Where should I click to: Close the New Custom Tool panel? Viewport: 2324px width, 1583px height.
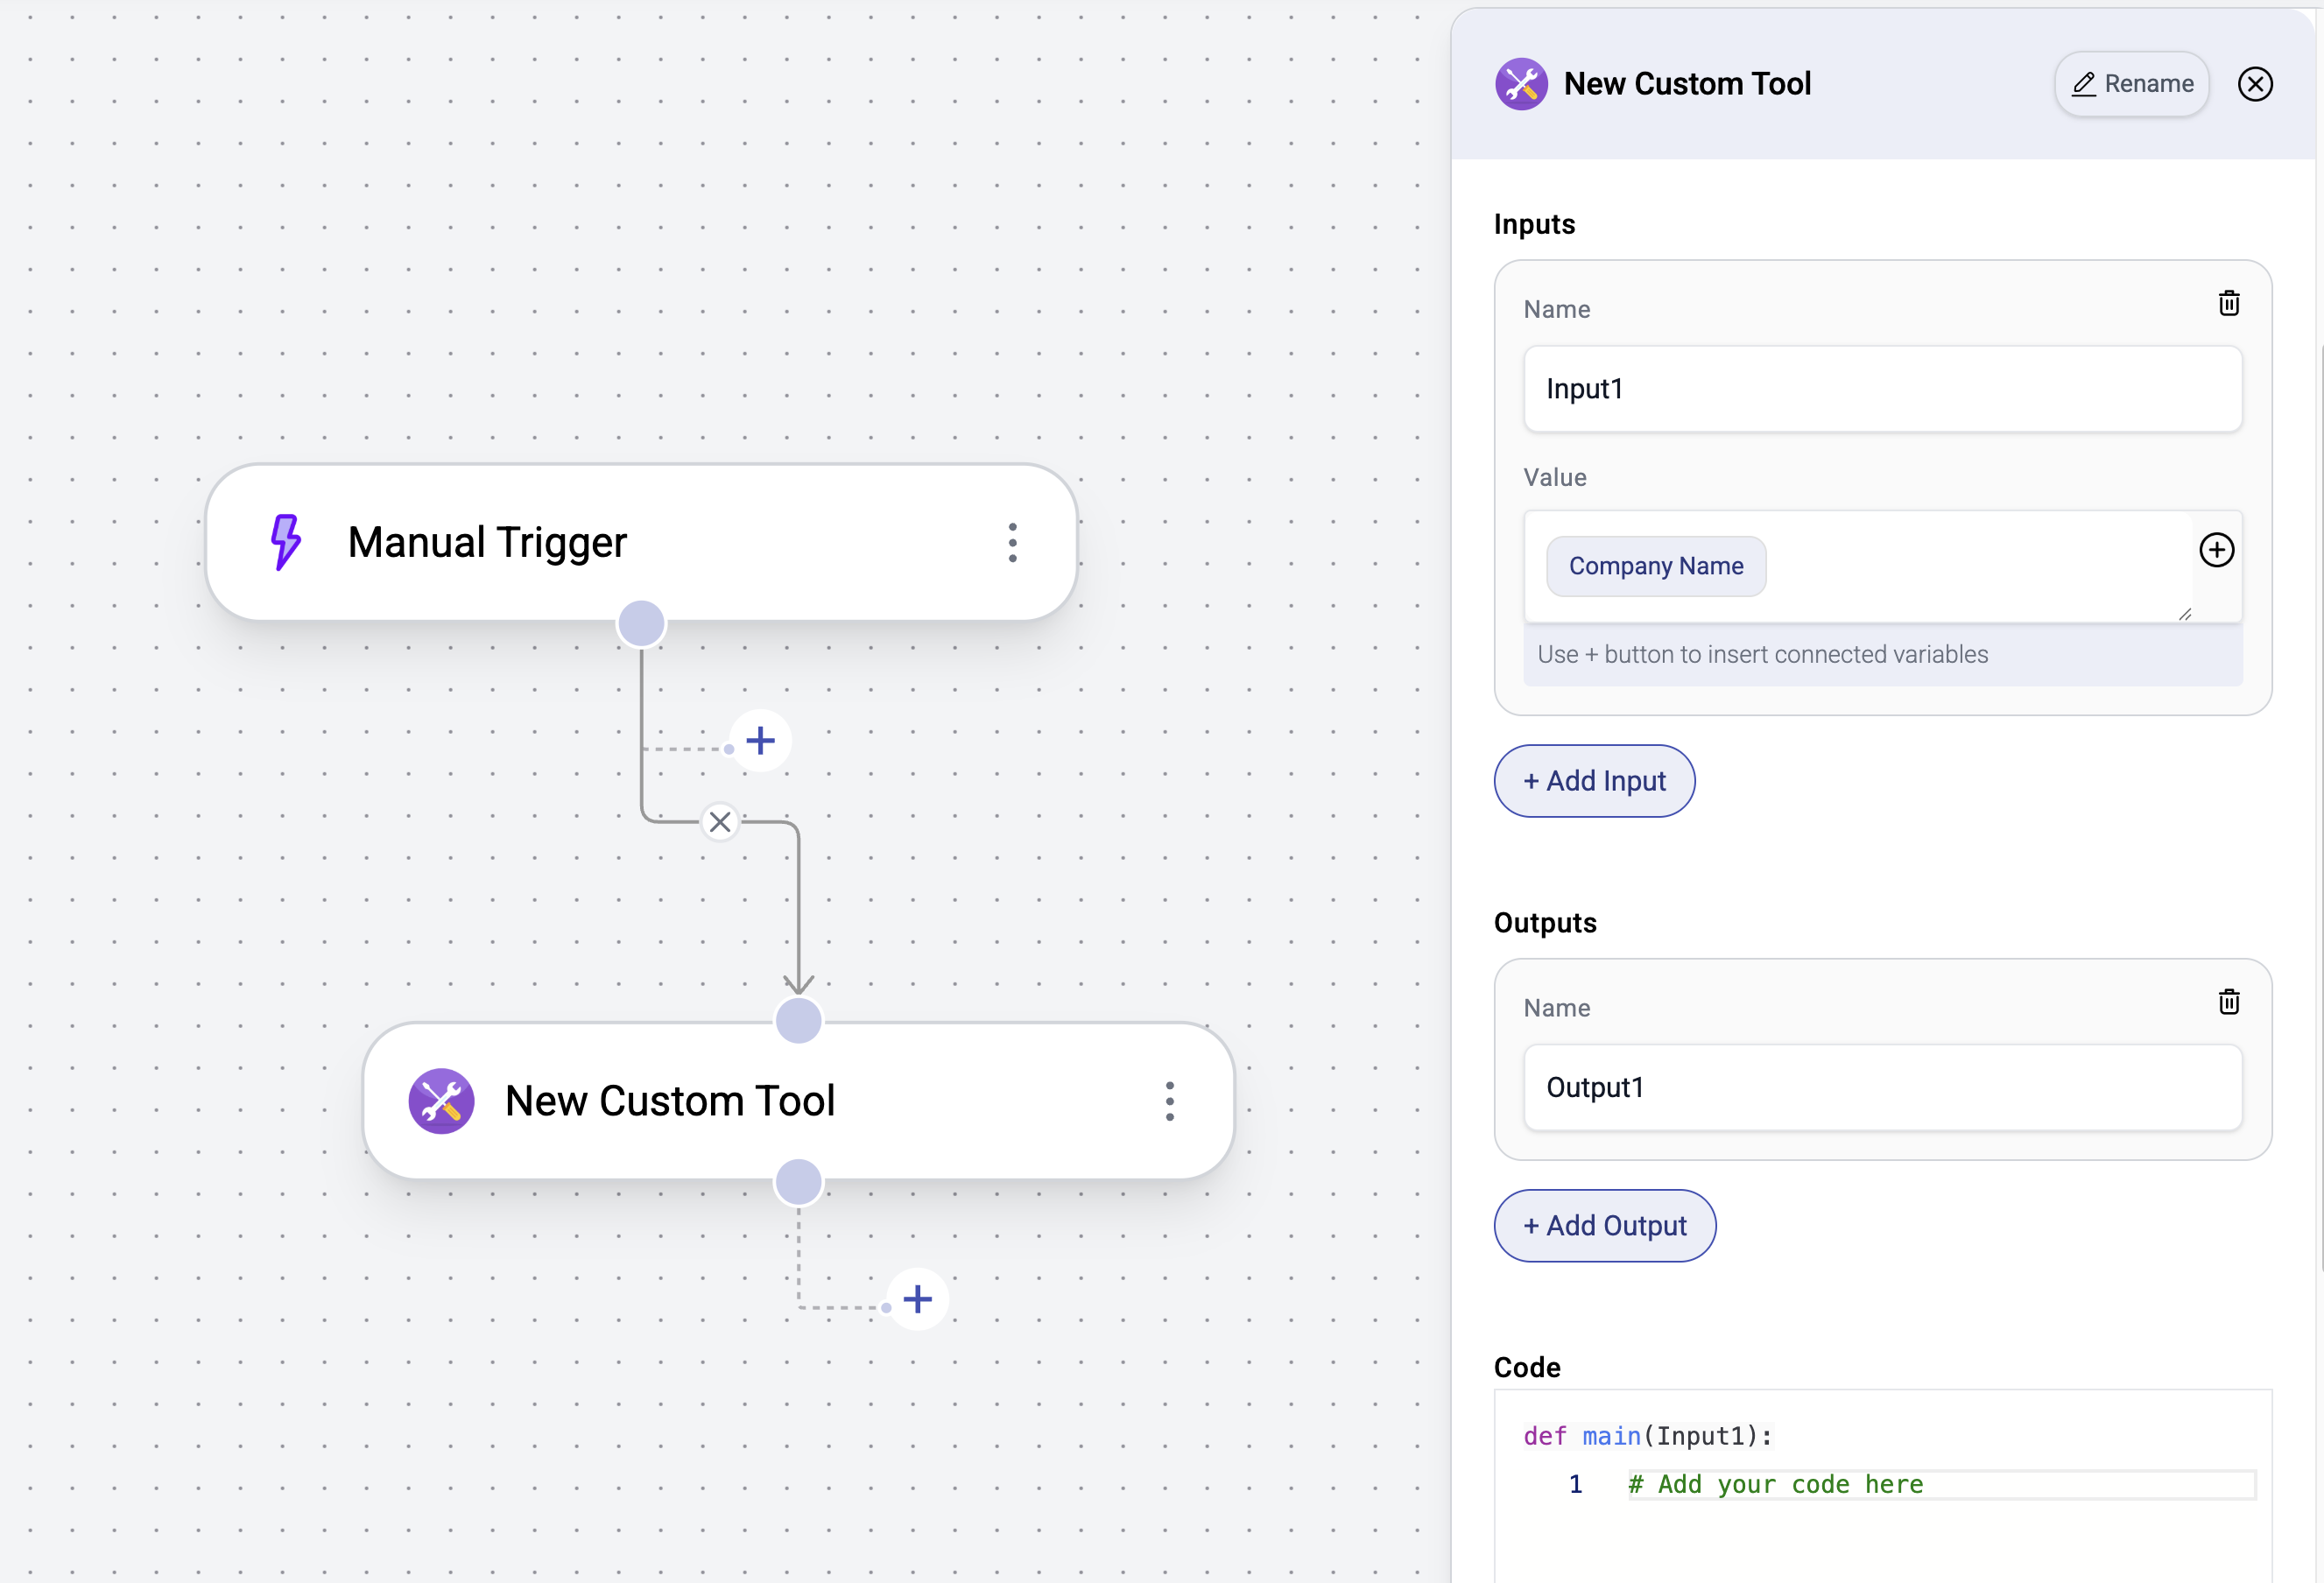[x=2254, y=84]
